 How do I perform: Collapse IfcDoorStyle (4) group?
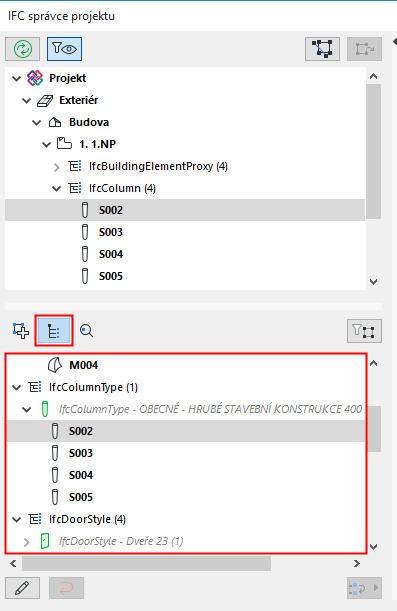click(x=16, y=519)
